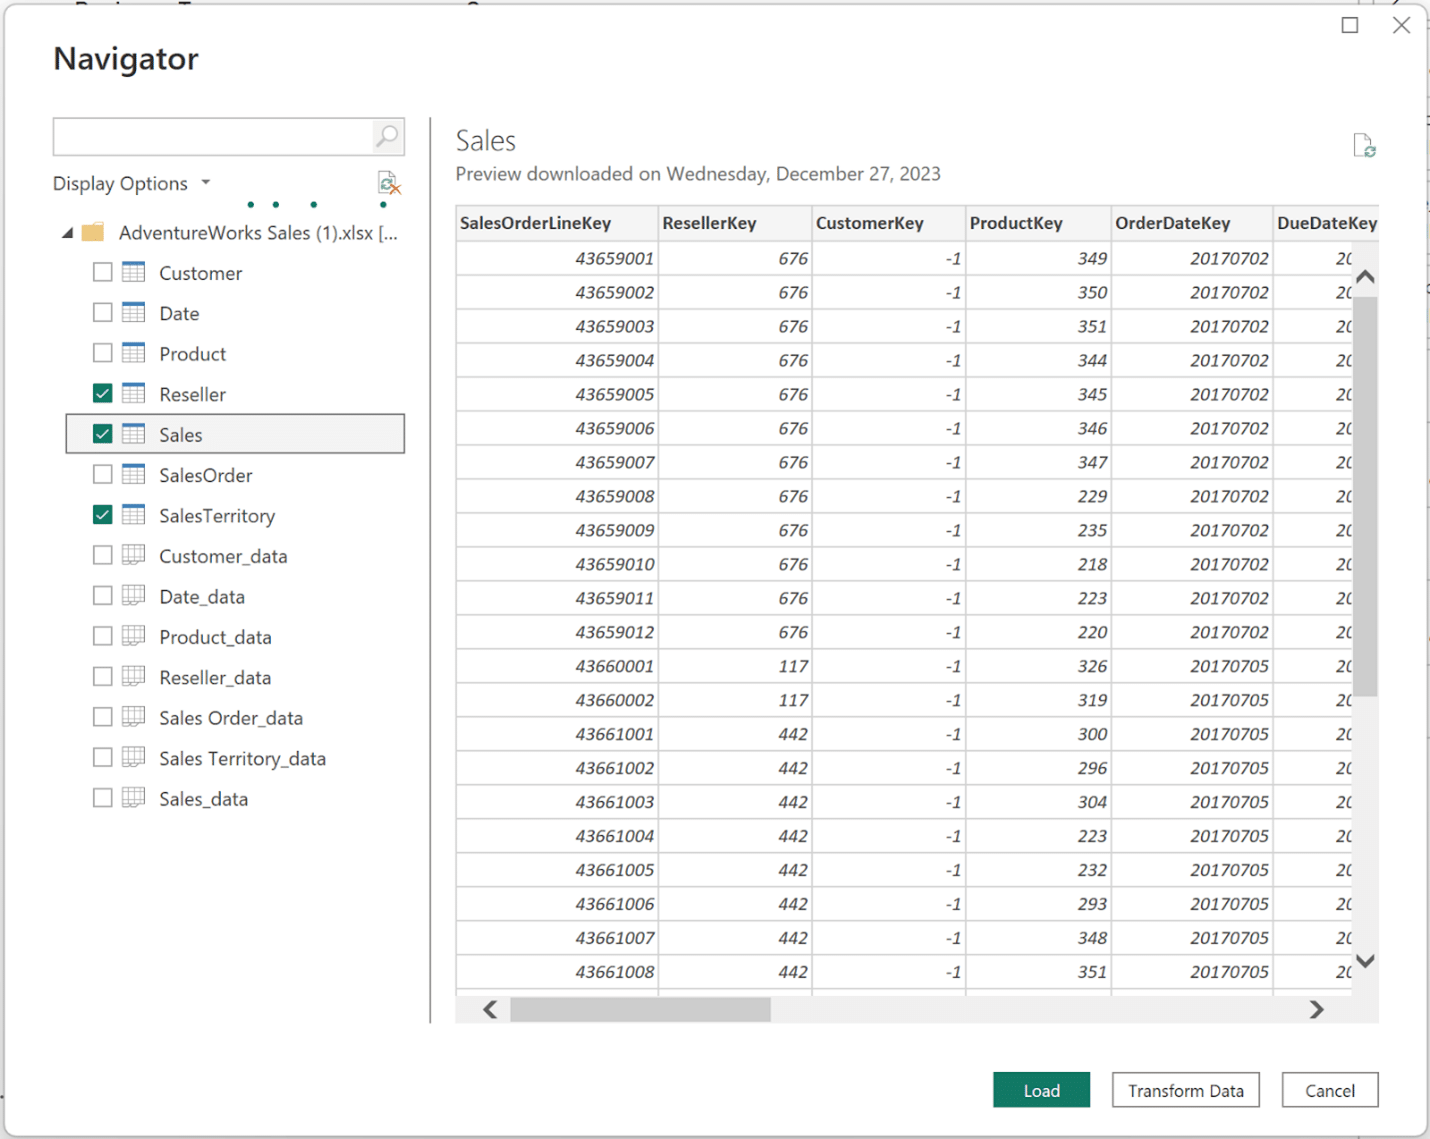The width and height of the screenshot is (1430, 1139).
Task: Uncheck the Reseller table checkbox
Action: (102, 393)
